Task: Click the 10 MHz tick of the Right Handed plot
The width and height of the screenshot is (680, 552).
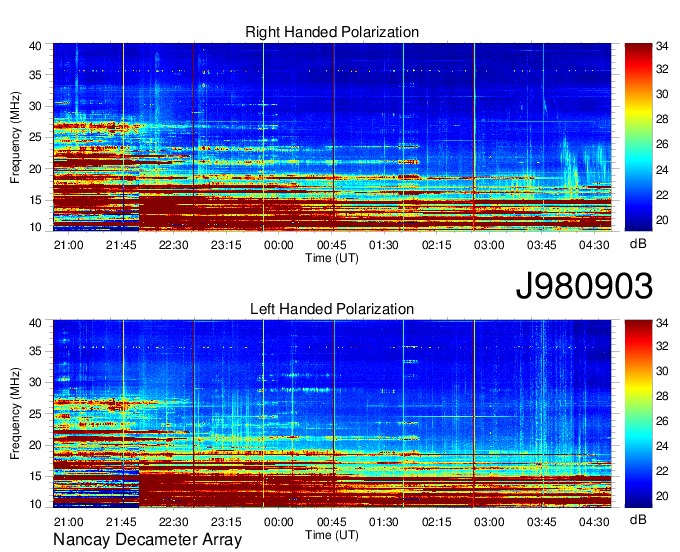Action: [x=35, y=227]
